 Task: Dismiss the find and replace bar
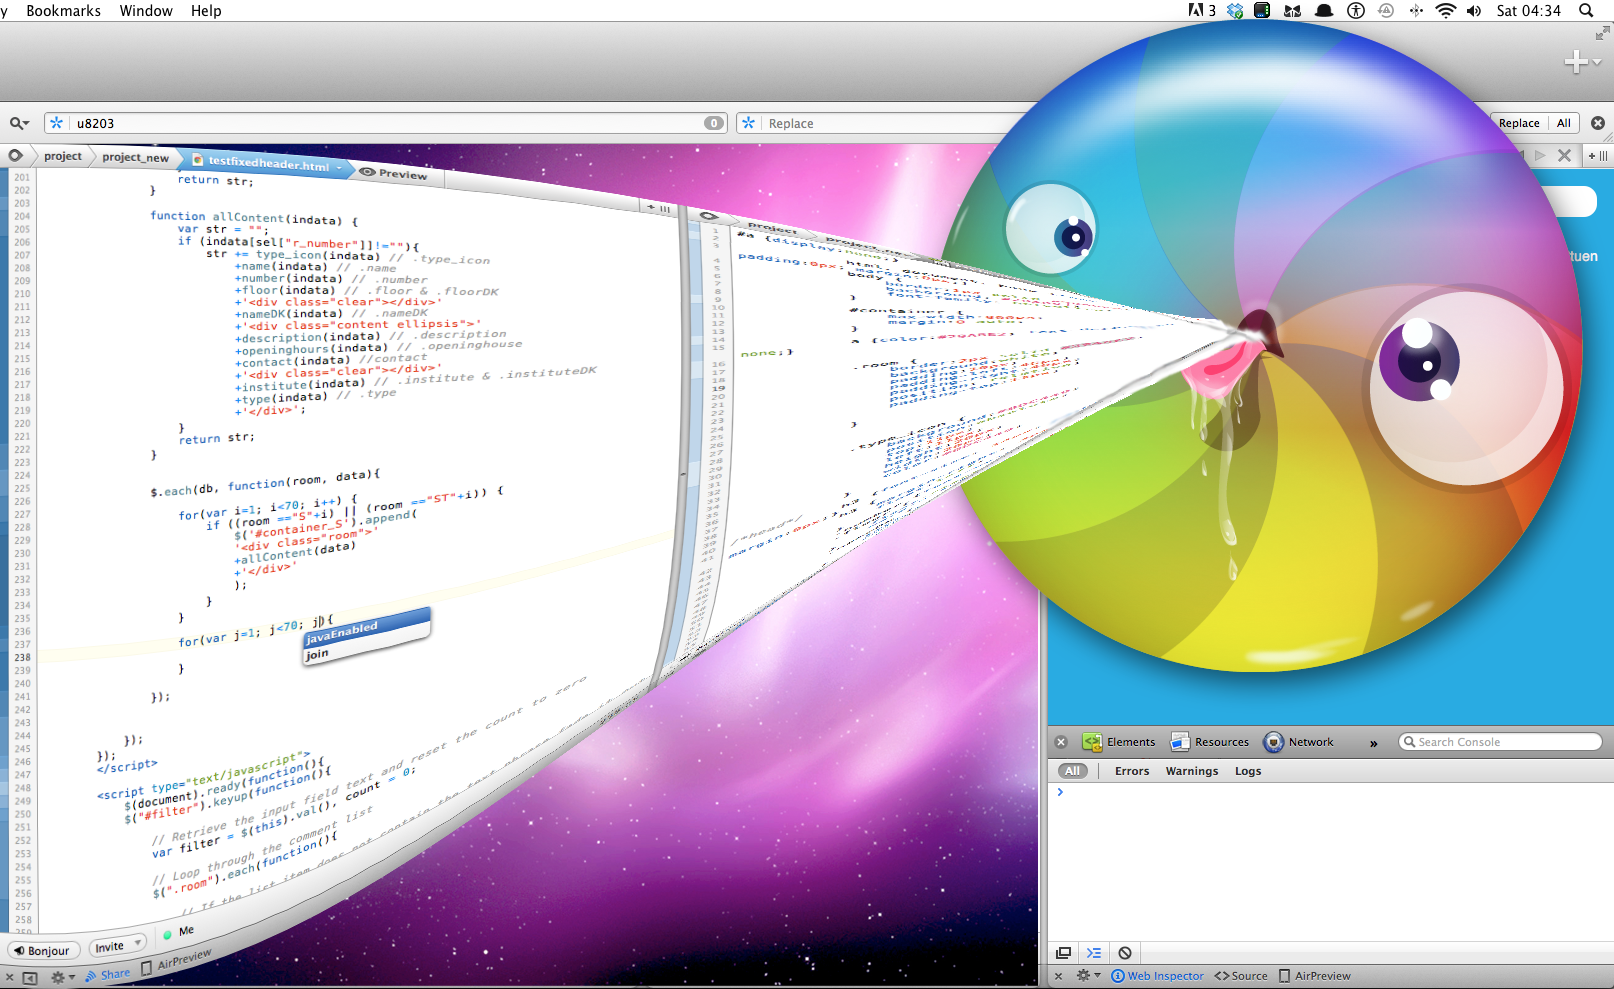(1598, 123)
